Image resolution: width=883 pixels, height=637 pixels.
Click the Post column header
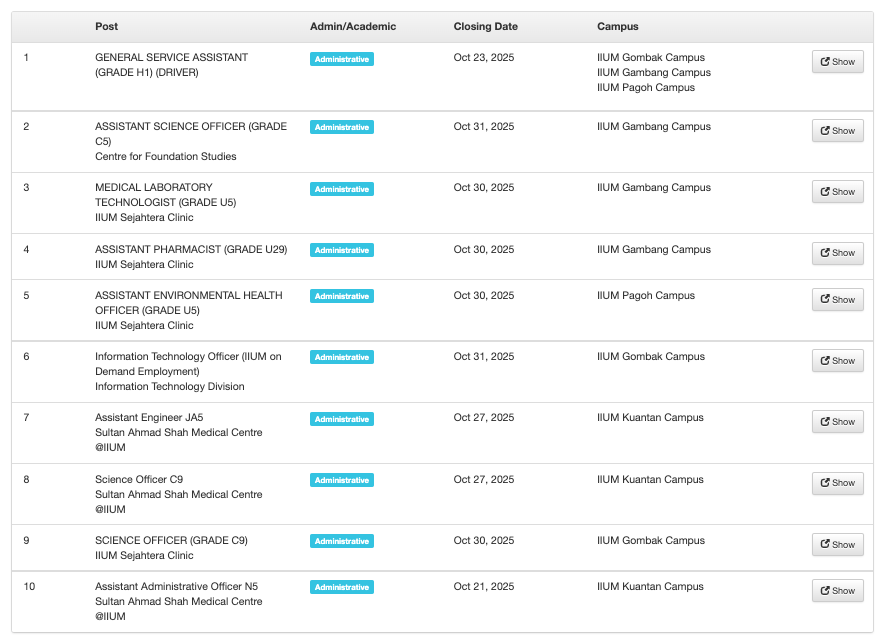106,26
